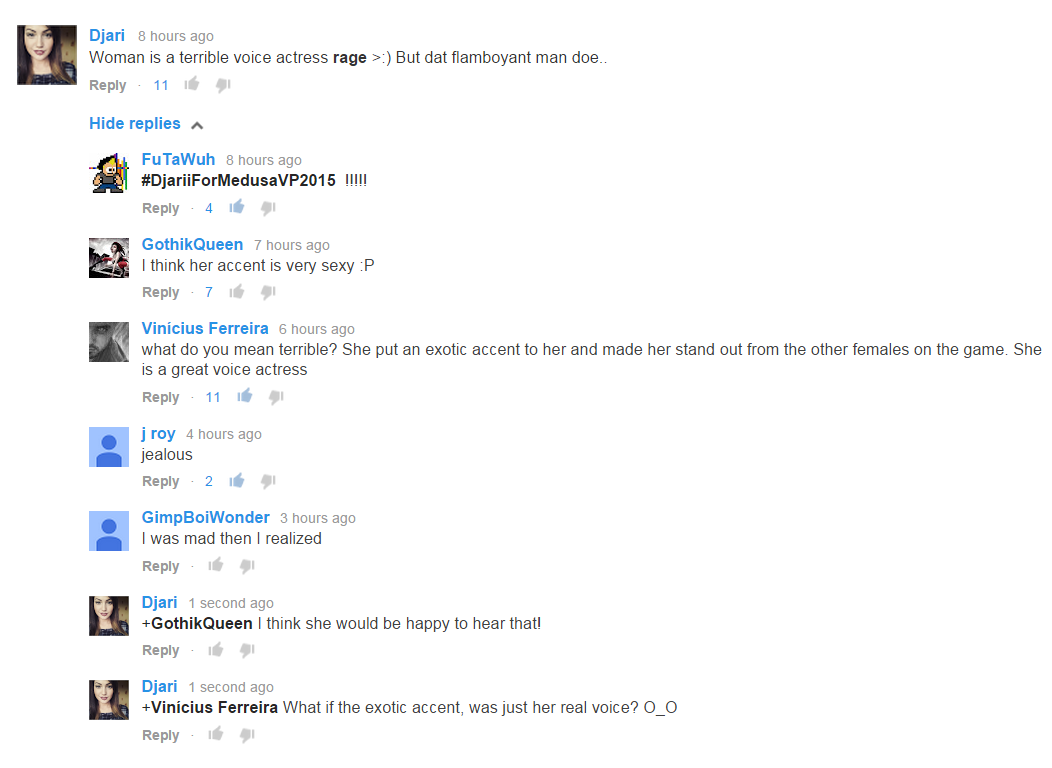
Task: Click FuTaWuh's pixel-art avatar
Action: pyautogui.click(x=109, y=173)
